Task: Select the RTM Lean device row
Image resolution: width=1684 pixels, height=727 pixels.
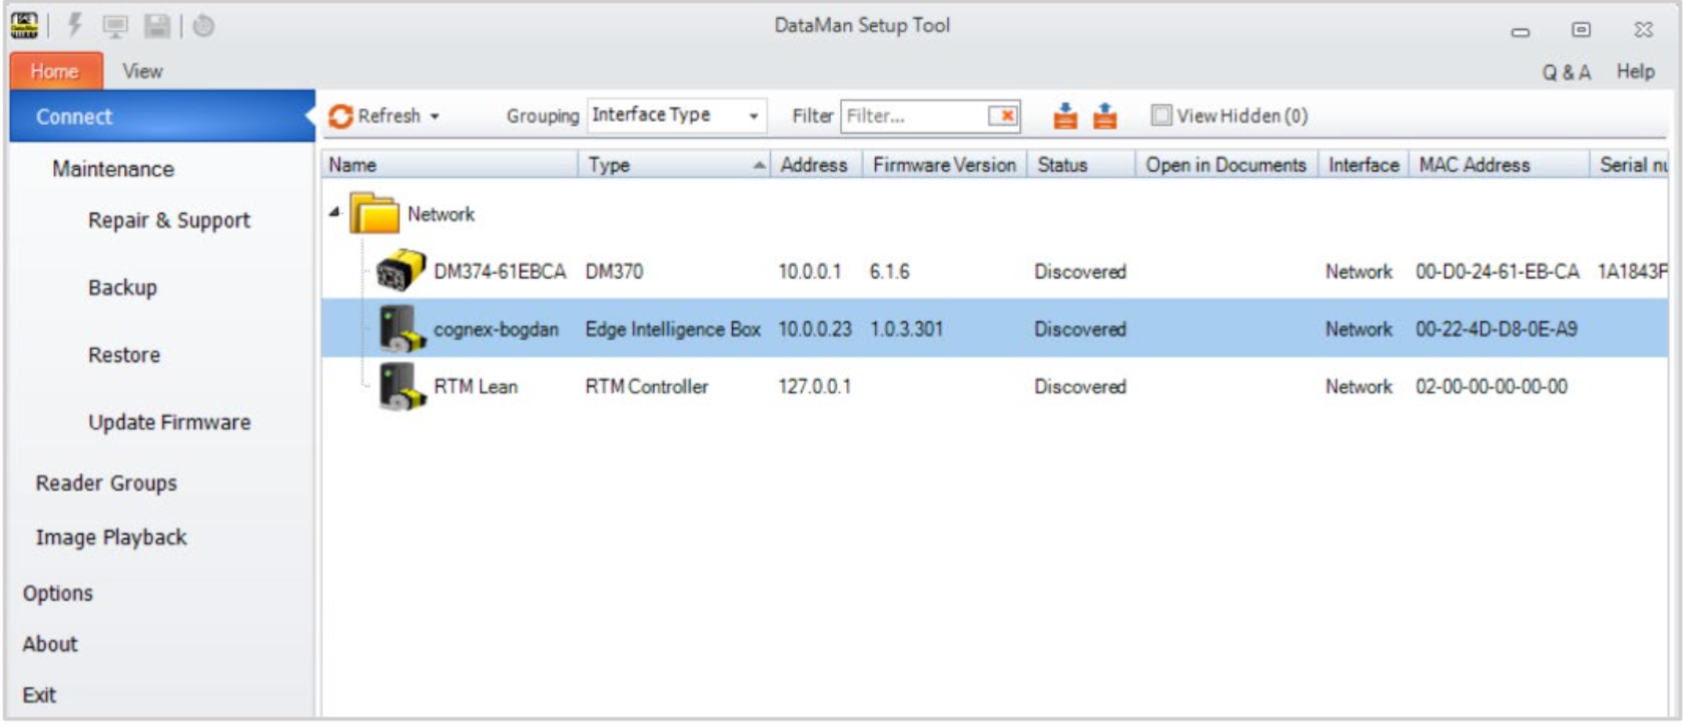Action: [x=475, y=386]
